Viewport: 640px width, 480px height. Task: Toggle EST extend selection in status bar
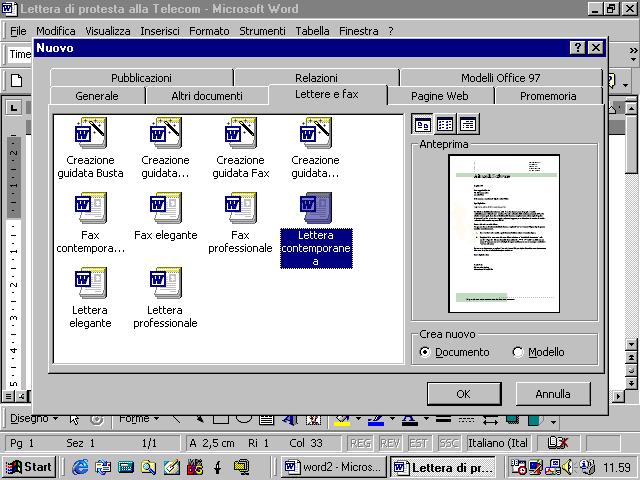[418, 443]
